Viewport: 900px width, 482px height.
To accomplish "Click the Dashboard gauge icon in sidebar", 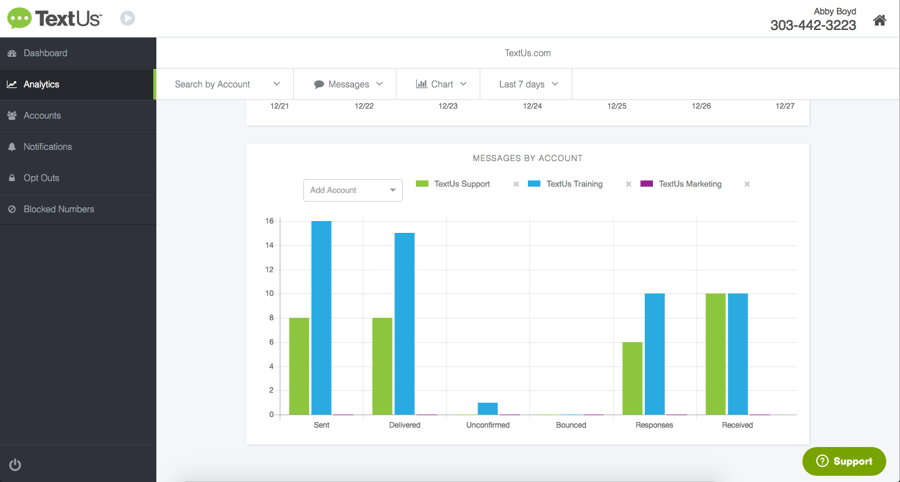I will click(11, 53).
